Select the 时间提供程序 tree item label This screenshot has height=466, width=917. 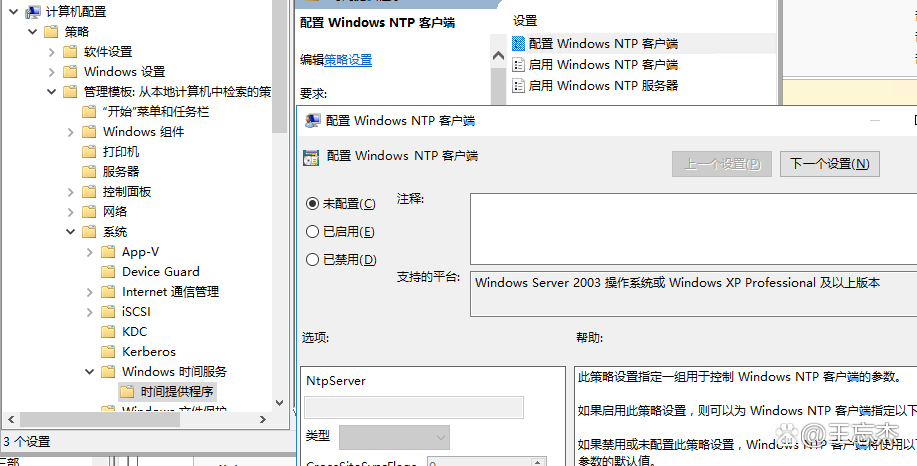pos(177,391)
